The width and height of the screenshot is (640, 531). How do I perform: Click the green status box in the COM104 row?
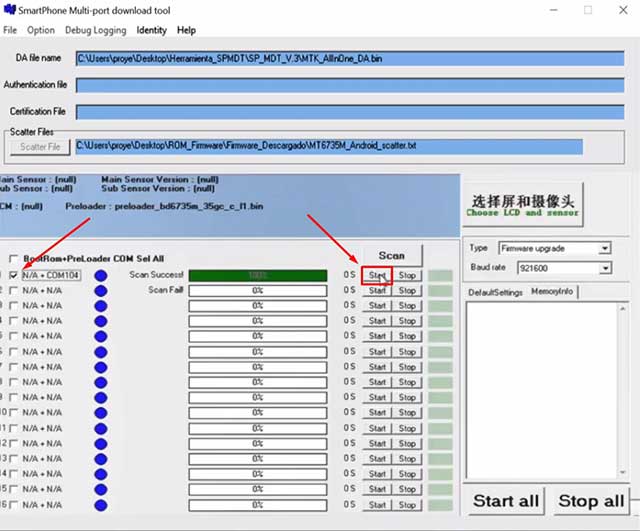point(440,275)
